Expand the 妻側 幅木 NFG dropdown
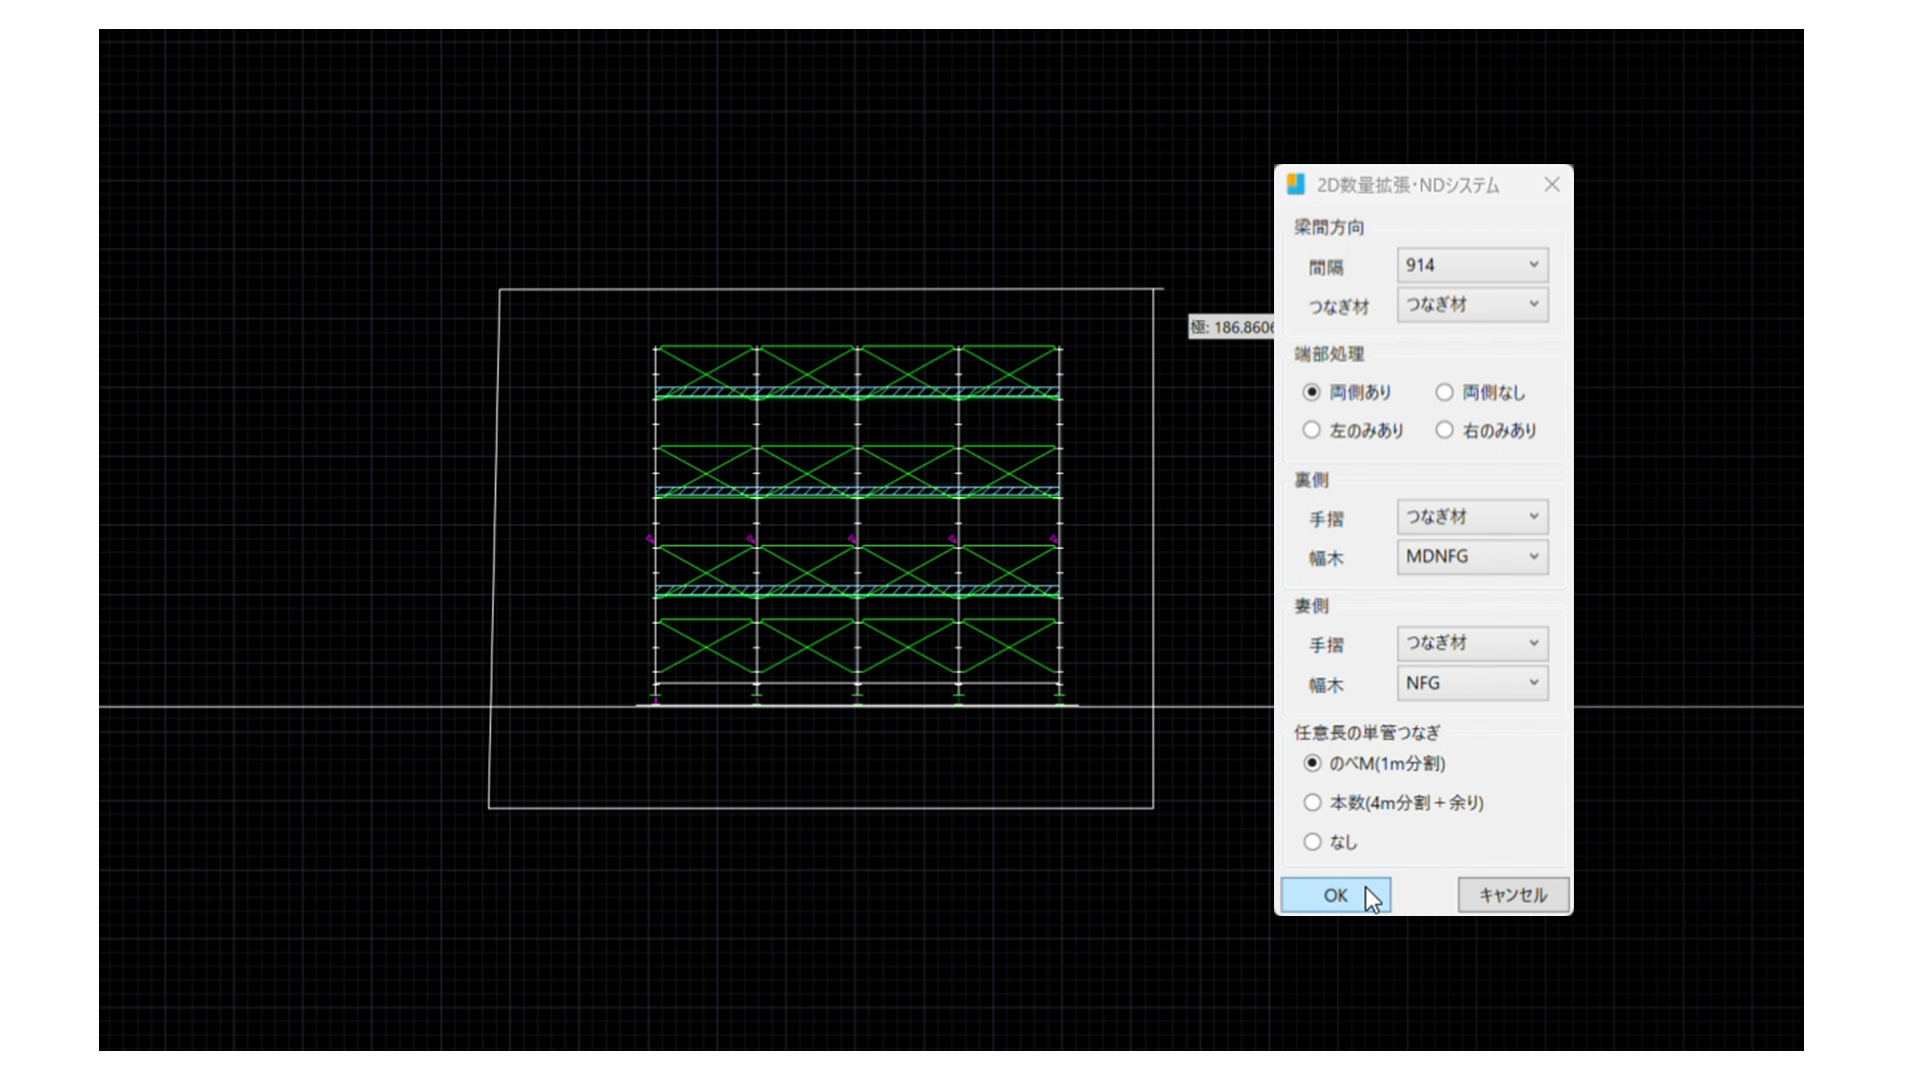The width and height of the screenshot is (1920, 1080). (x=1472, y=683)
